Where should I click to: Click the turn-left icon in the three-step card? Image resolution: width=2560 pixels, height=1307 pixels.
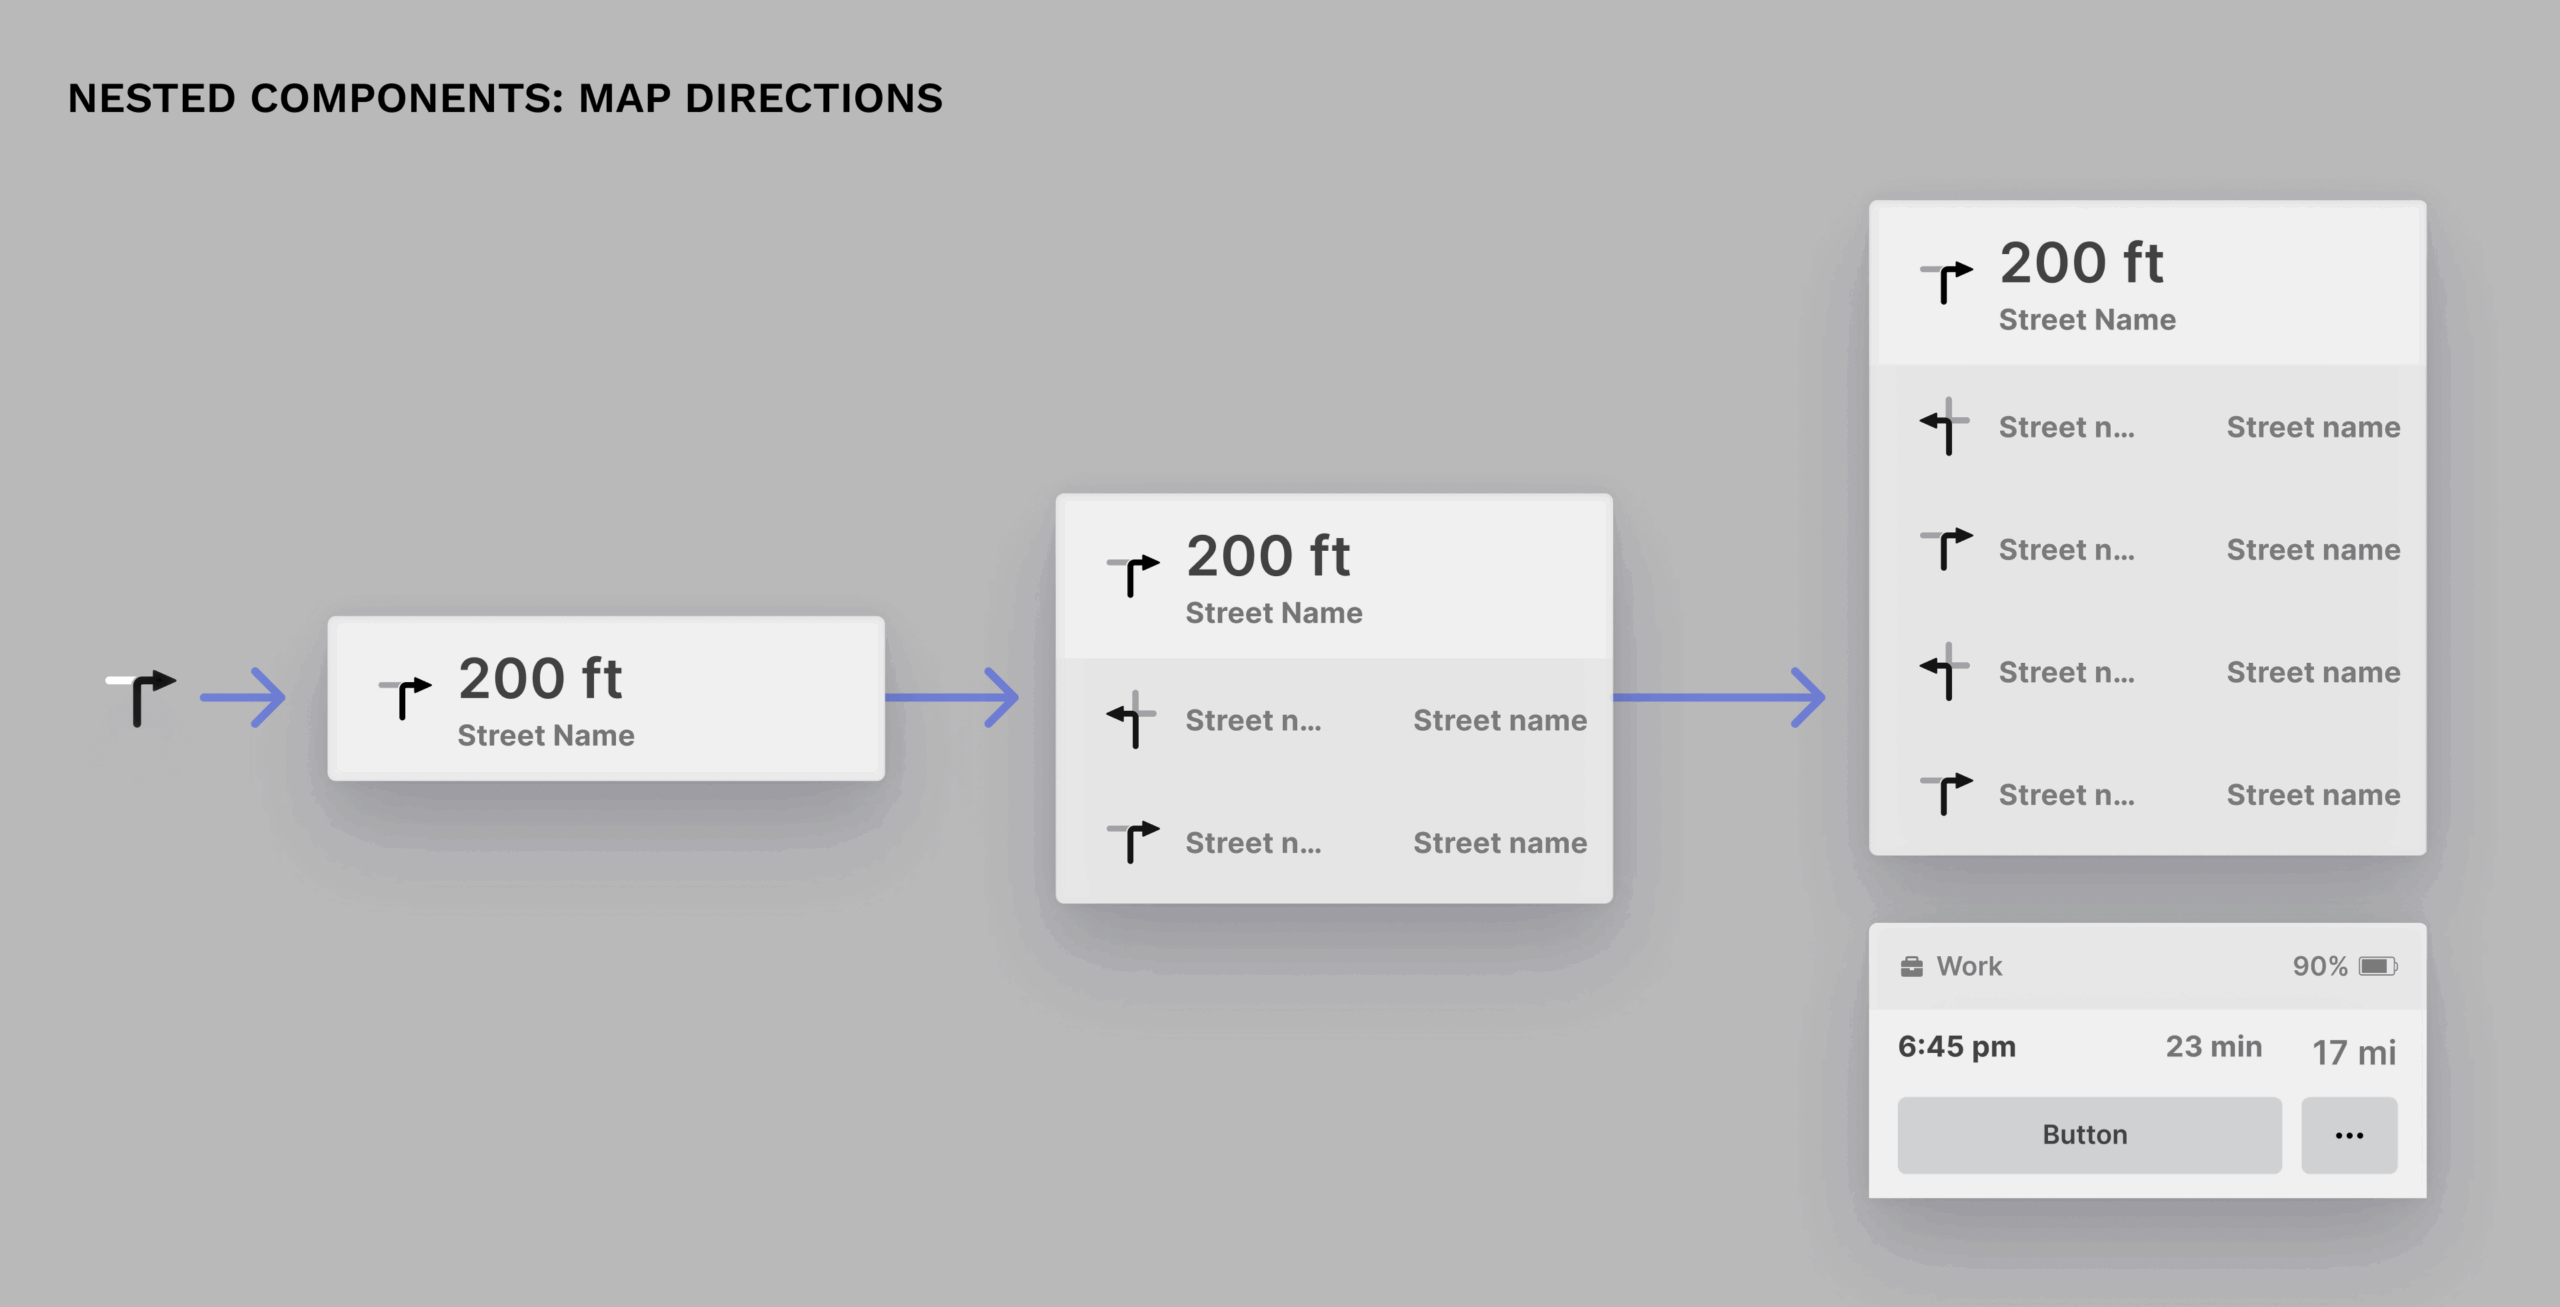pos(1131,719)
